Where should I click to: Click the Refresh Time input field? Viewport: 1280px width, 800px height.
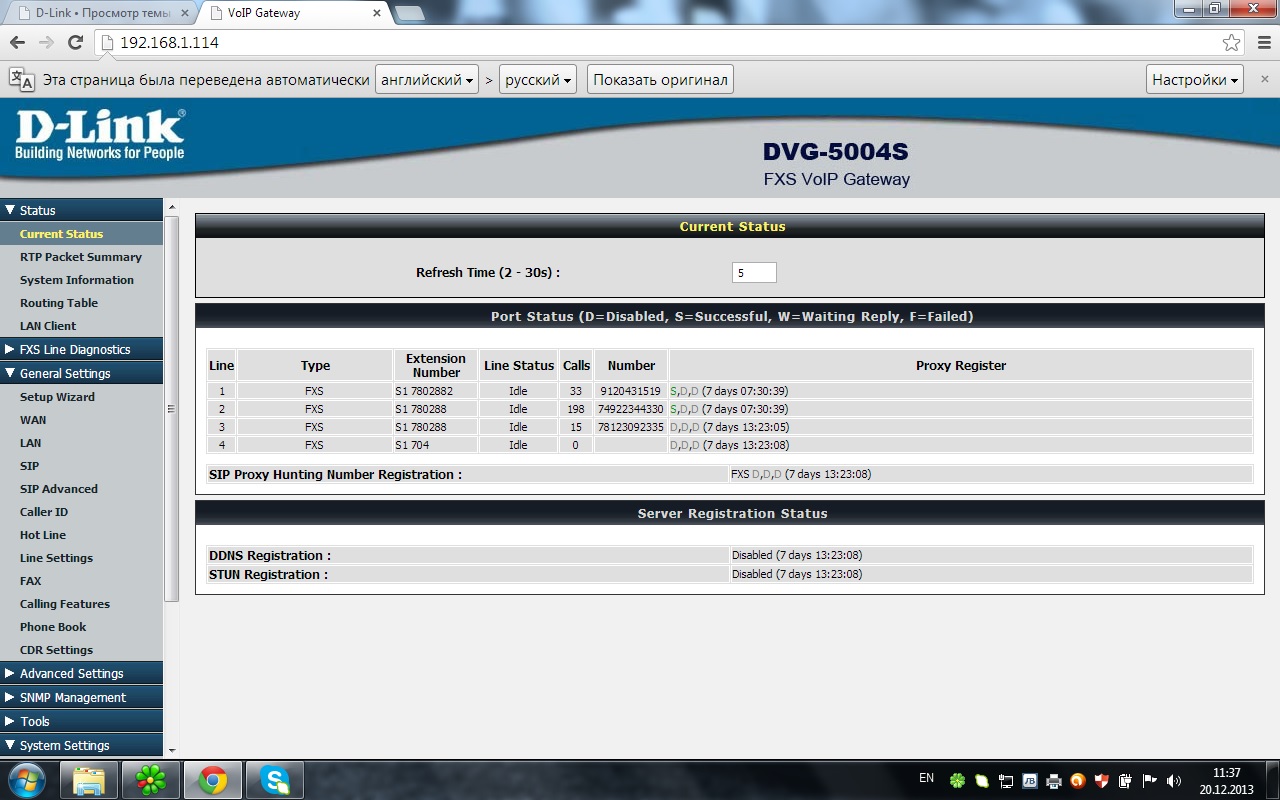click(x=754, y=273)
